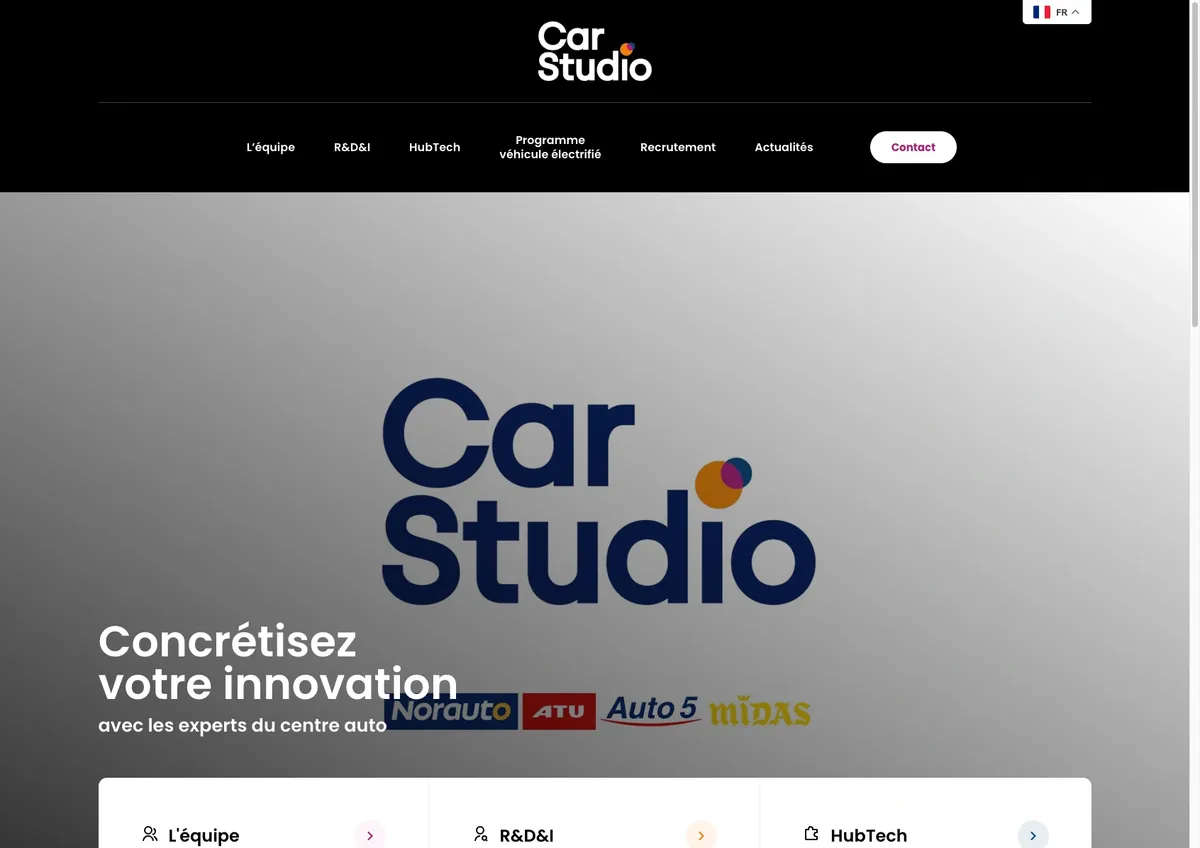1200x848 pixels.
Task: Click the ATU brand logo
Action: coord(559,711)
